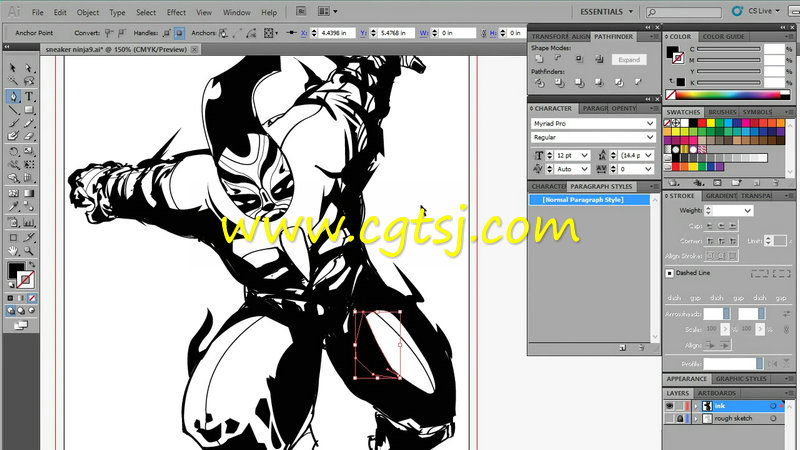Select the Pen tool

pyautogui.click(x=13, y=96)
